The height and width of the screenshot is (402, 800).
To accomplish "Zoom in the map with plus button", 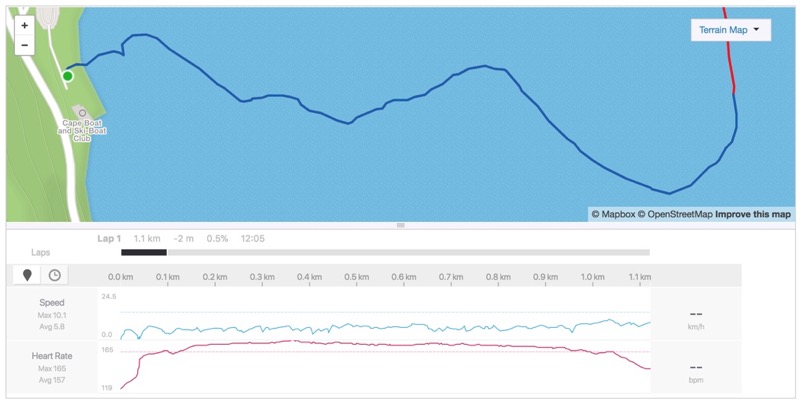I will [x=24, y=26].
